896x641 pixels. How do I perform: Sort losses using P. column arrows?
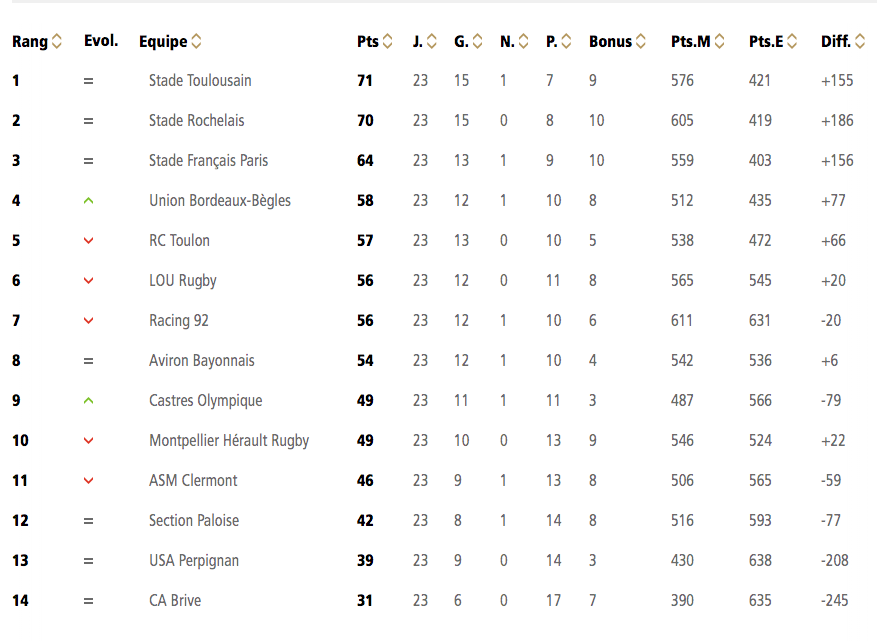pos(566,41)
